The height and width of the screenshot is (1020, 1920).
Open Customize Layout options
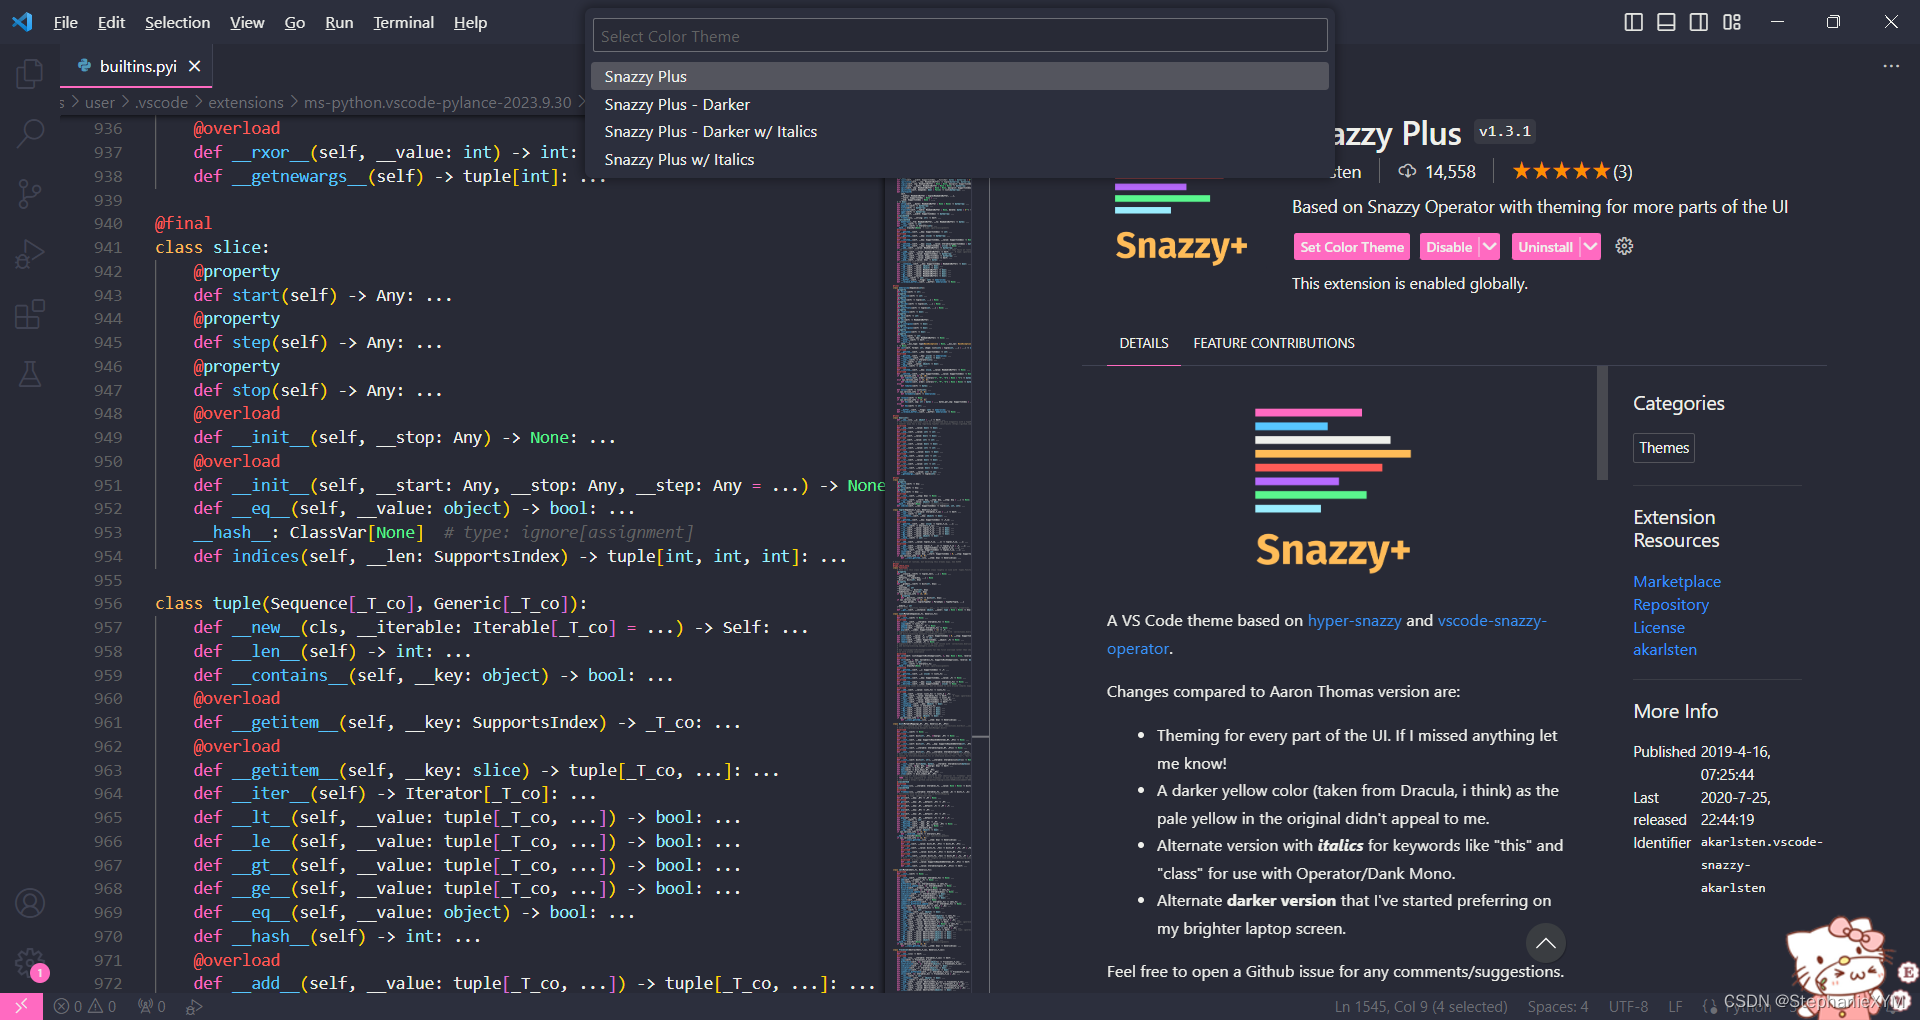click(1732, 22)
